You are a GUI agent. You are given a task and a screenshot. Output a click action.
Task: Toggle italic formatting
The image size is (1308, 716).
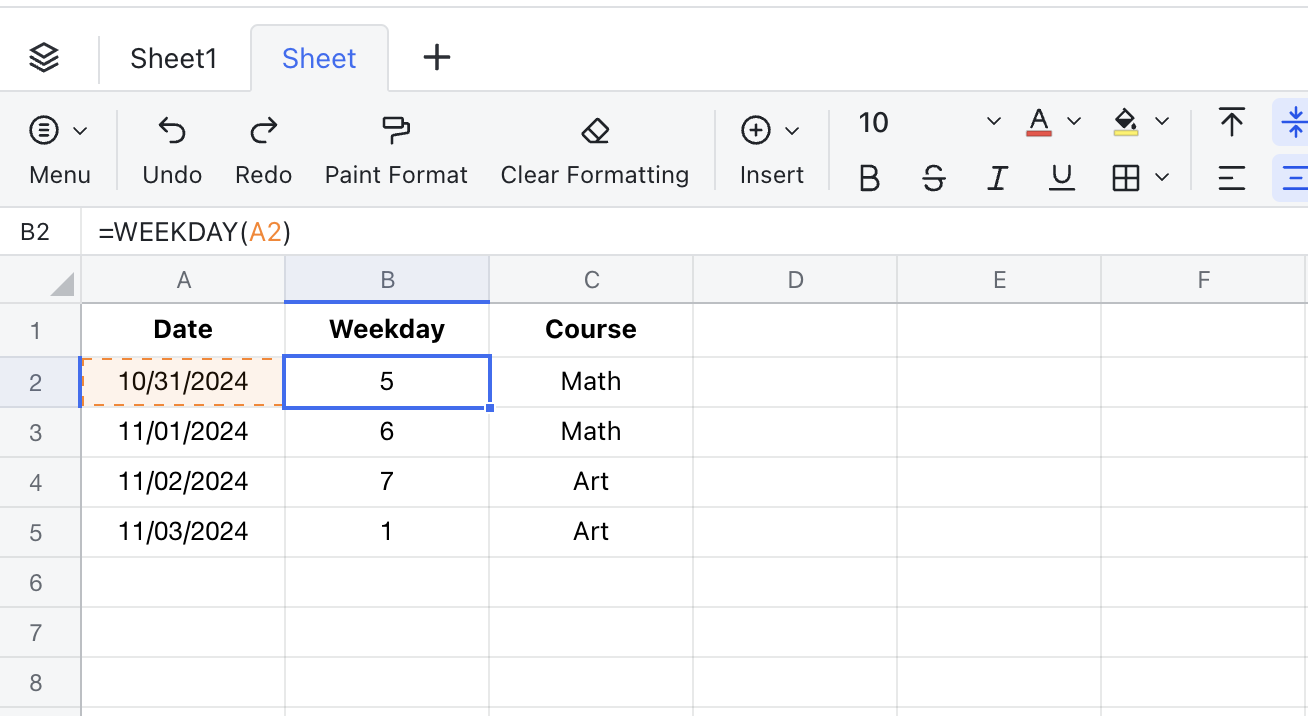(x=997, y=177)
